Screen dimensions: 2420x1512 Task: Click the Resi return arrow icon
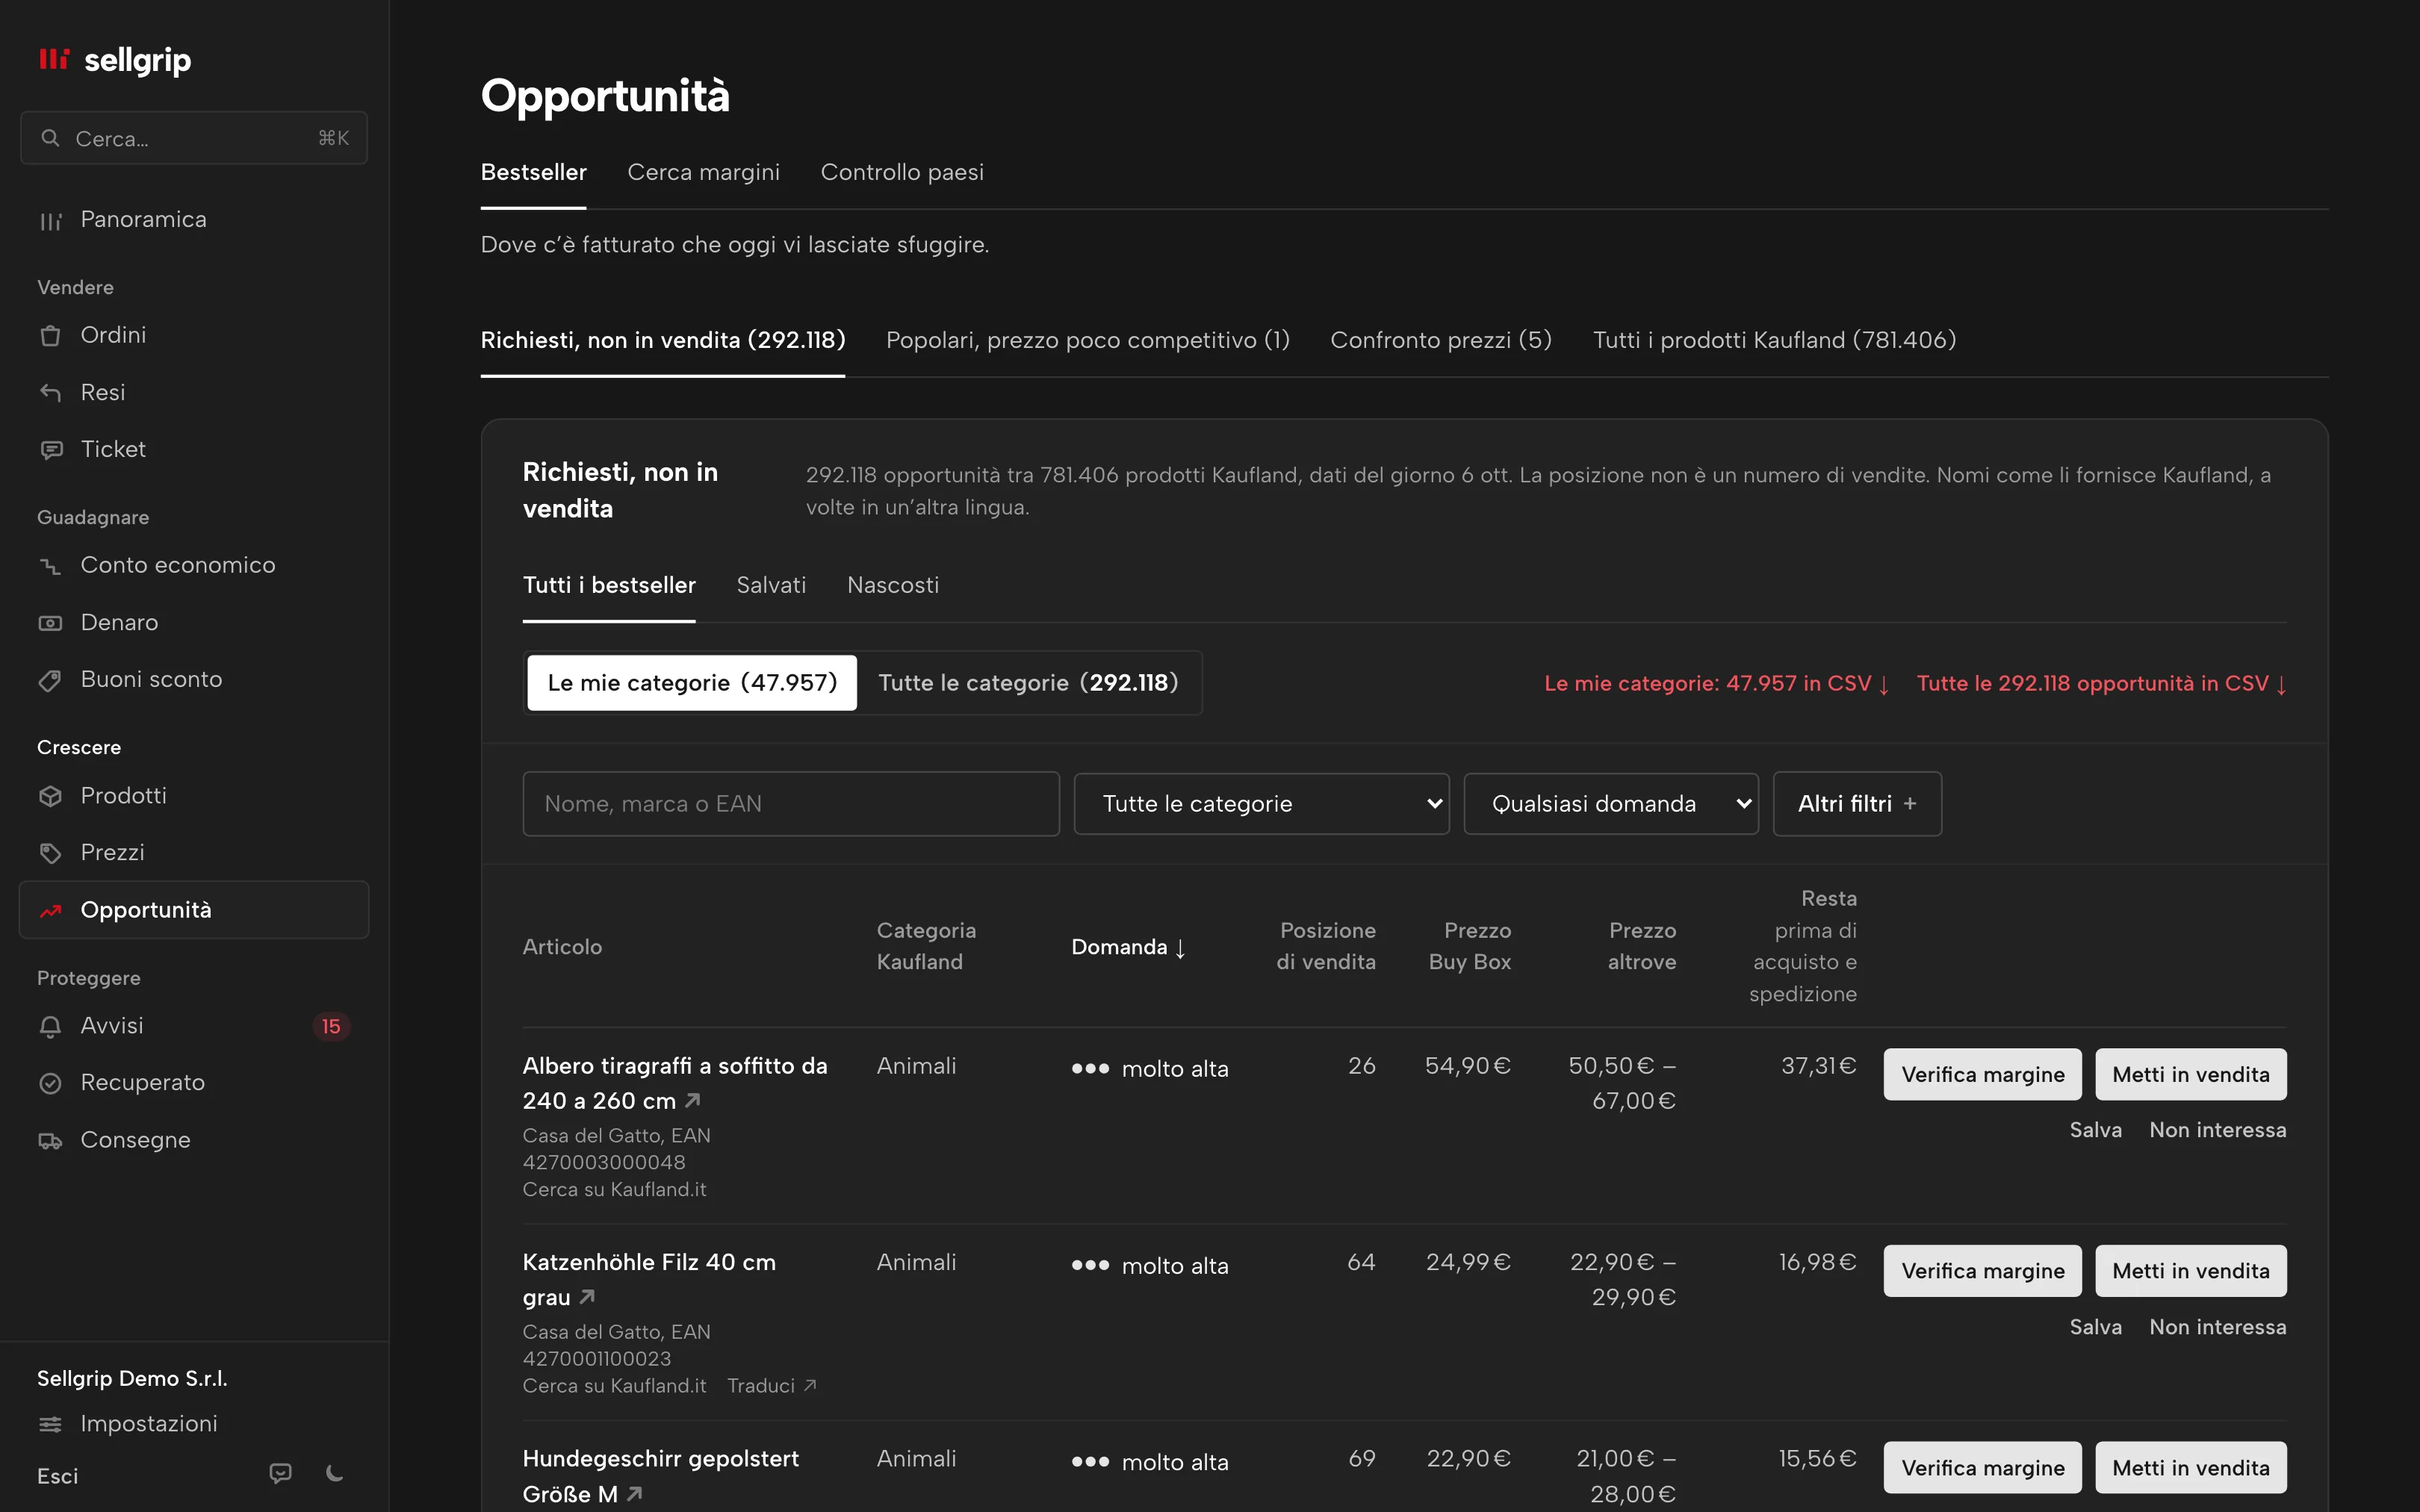[x=50, y=393]
